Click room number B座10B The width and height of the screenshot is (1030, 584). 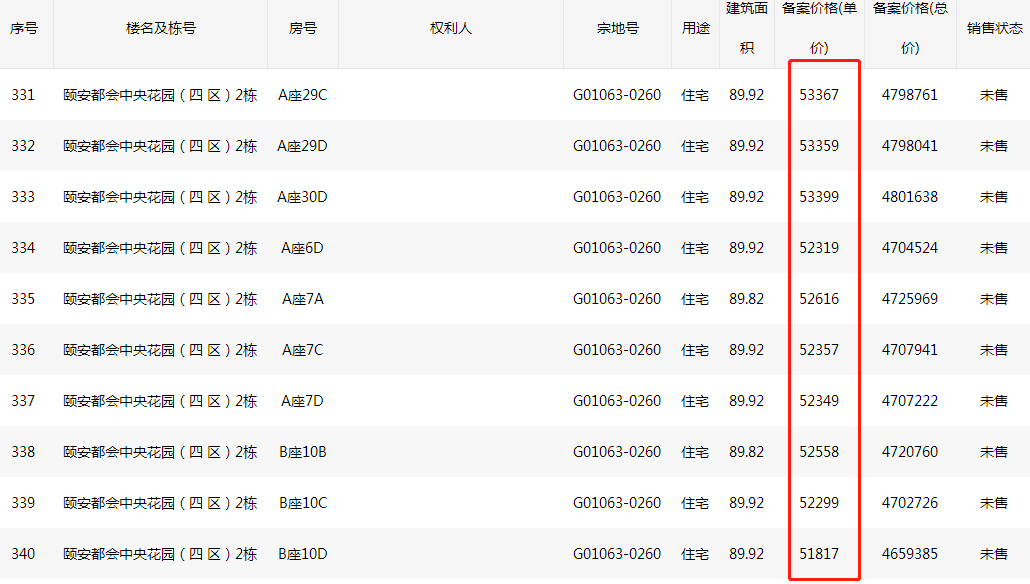click(x=302, y=452)
